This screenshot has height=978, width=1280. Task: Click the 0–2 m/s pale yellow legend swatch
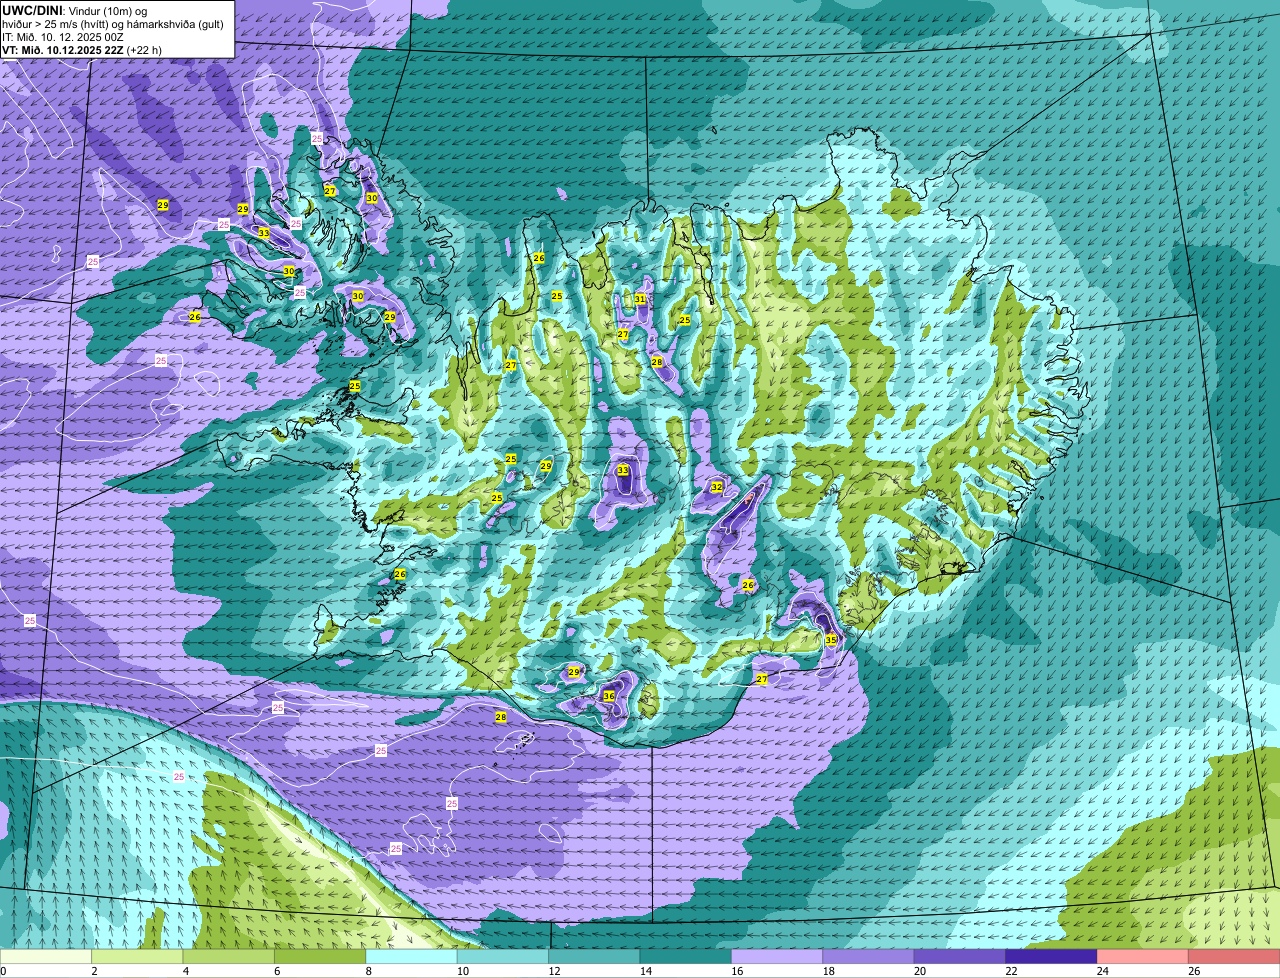(x=46, y=956)
